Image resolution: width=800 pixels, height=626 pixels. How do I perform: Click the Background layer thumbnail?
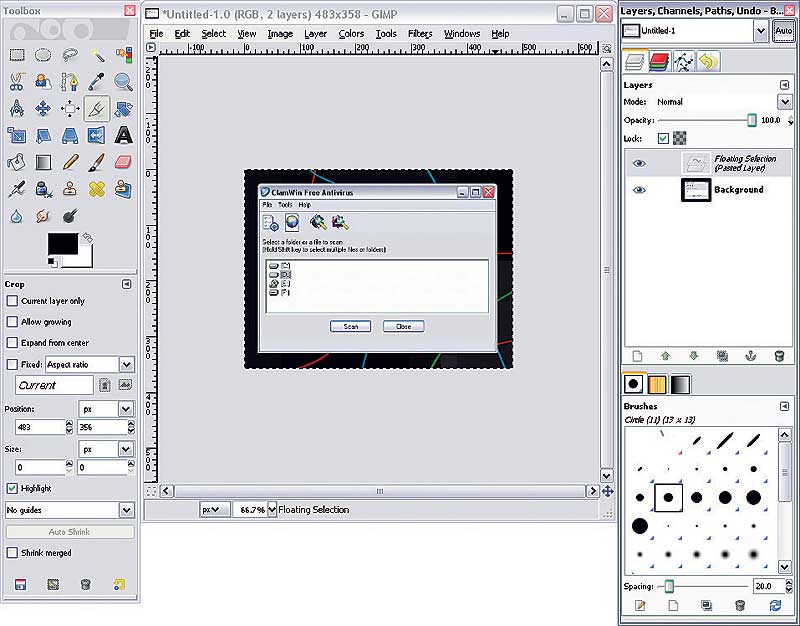(x=696, y=190)
